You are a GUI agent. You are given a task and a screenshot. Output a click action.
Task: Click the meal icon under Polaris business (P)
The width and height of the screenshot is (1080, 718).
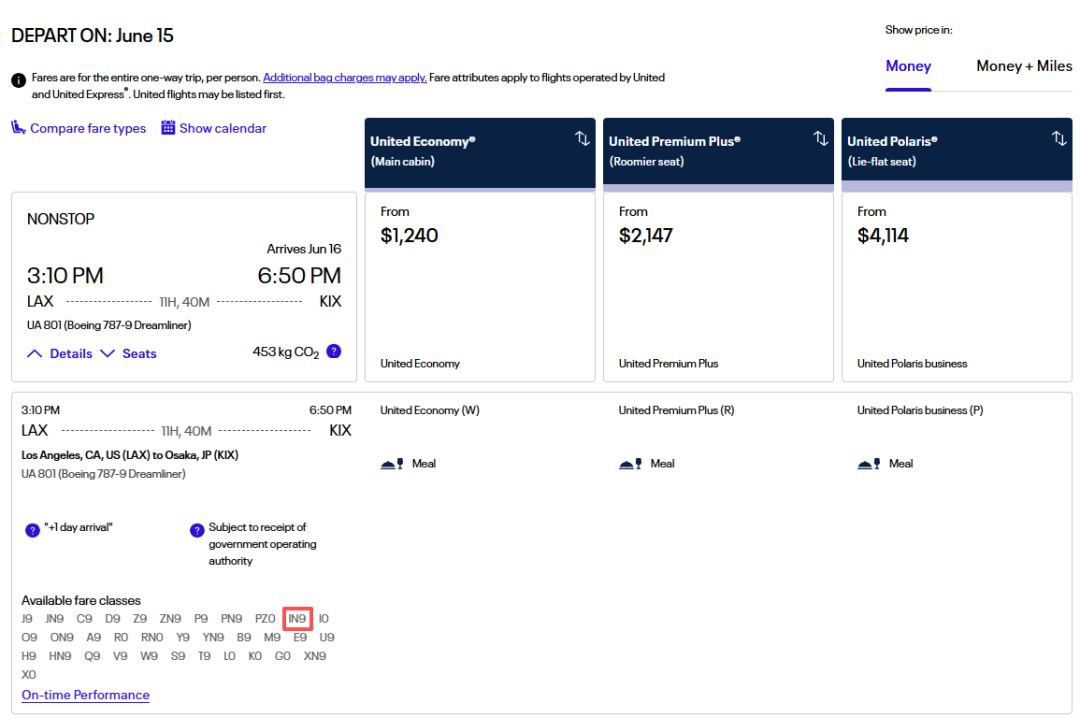[x=869, y=464]
